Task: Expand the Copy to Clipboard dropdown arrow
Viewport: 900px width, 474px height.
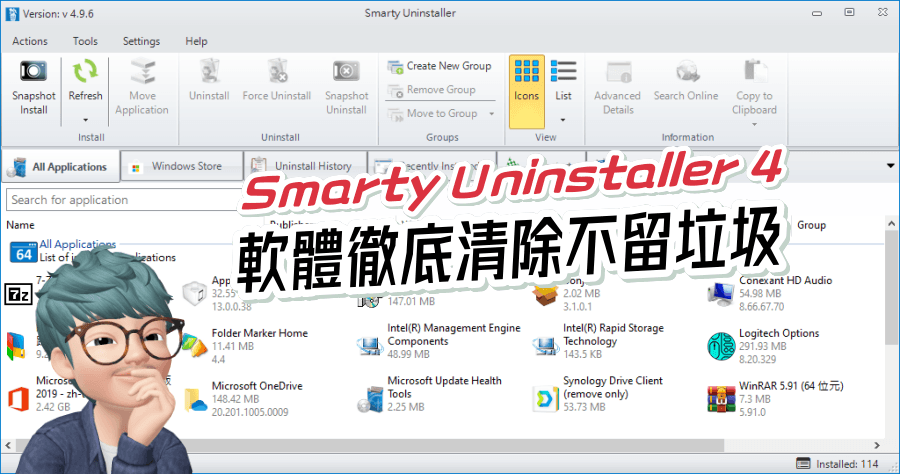Action: pos(754,124)
